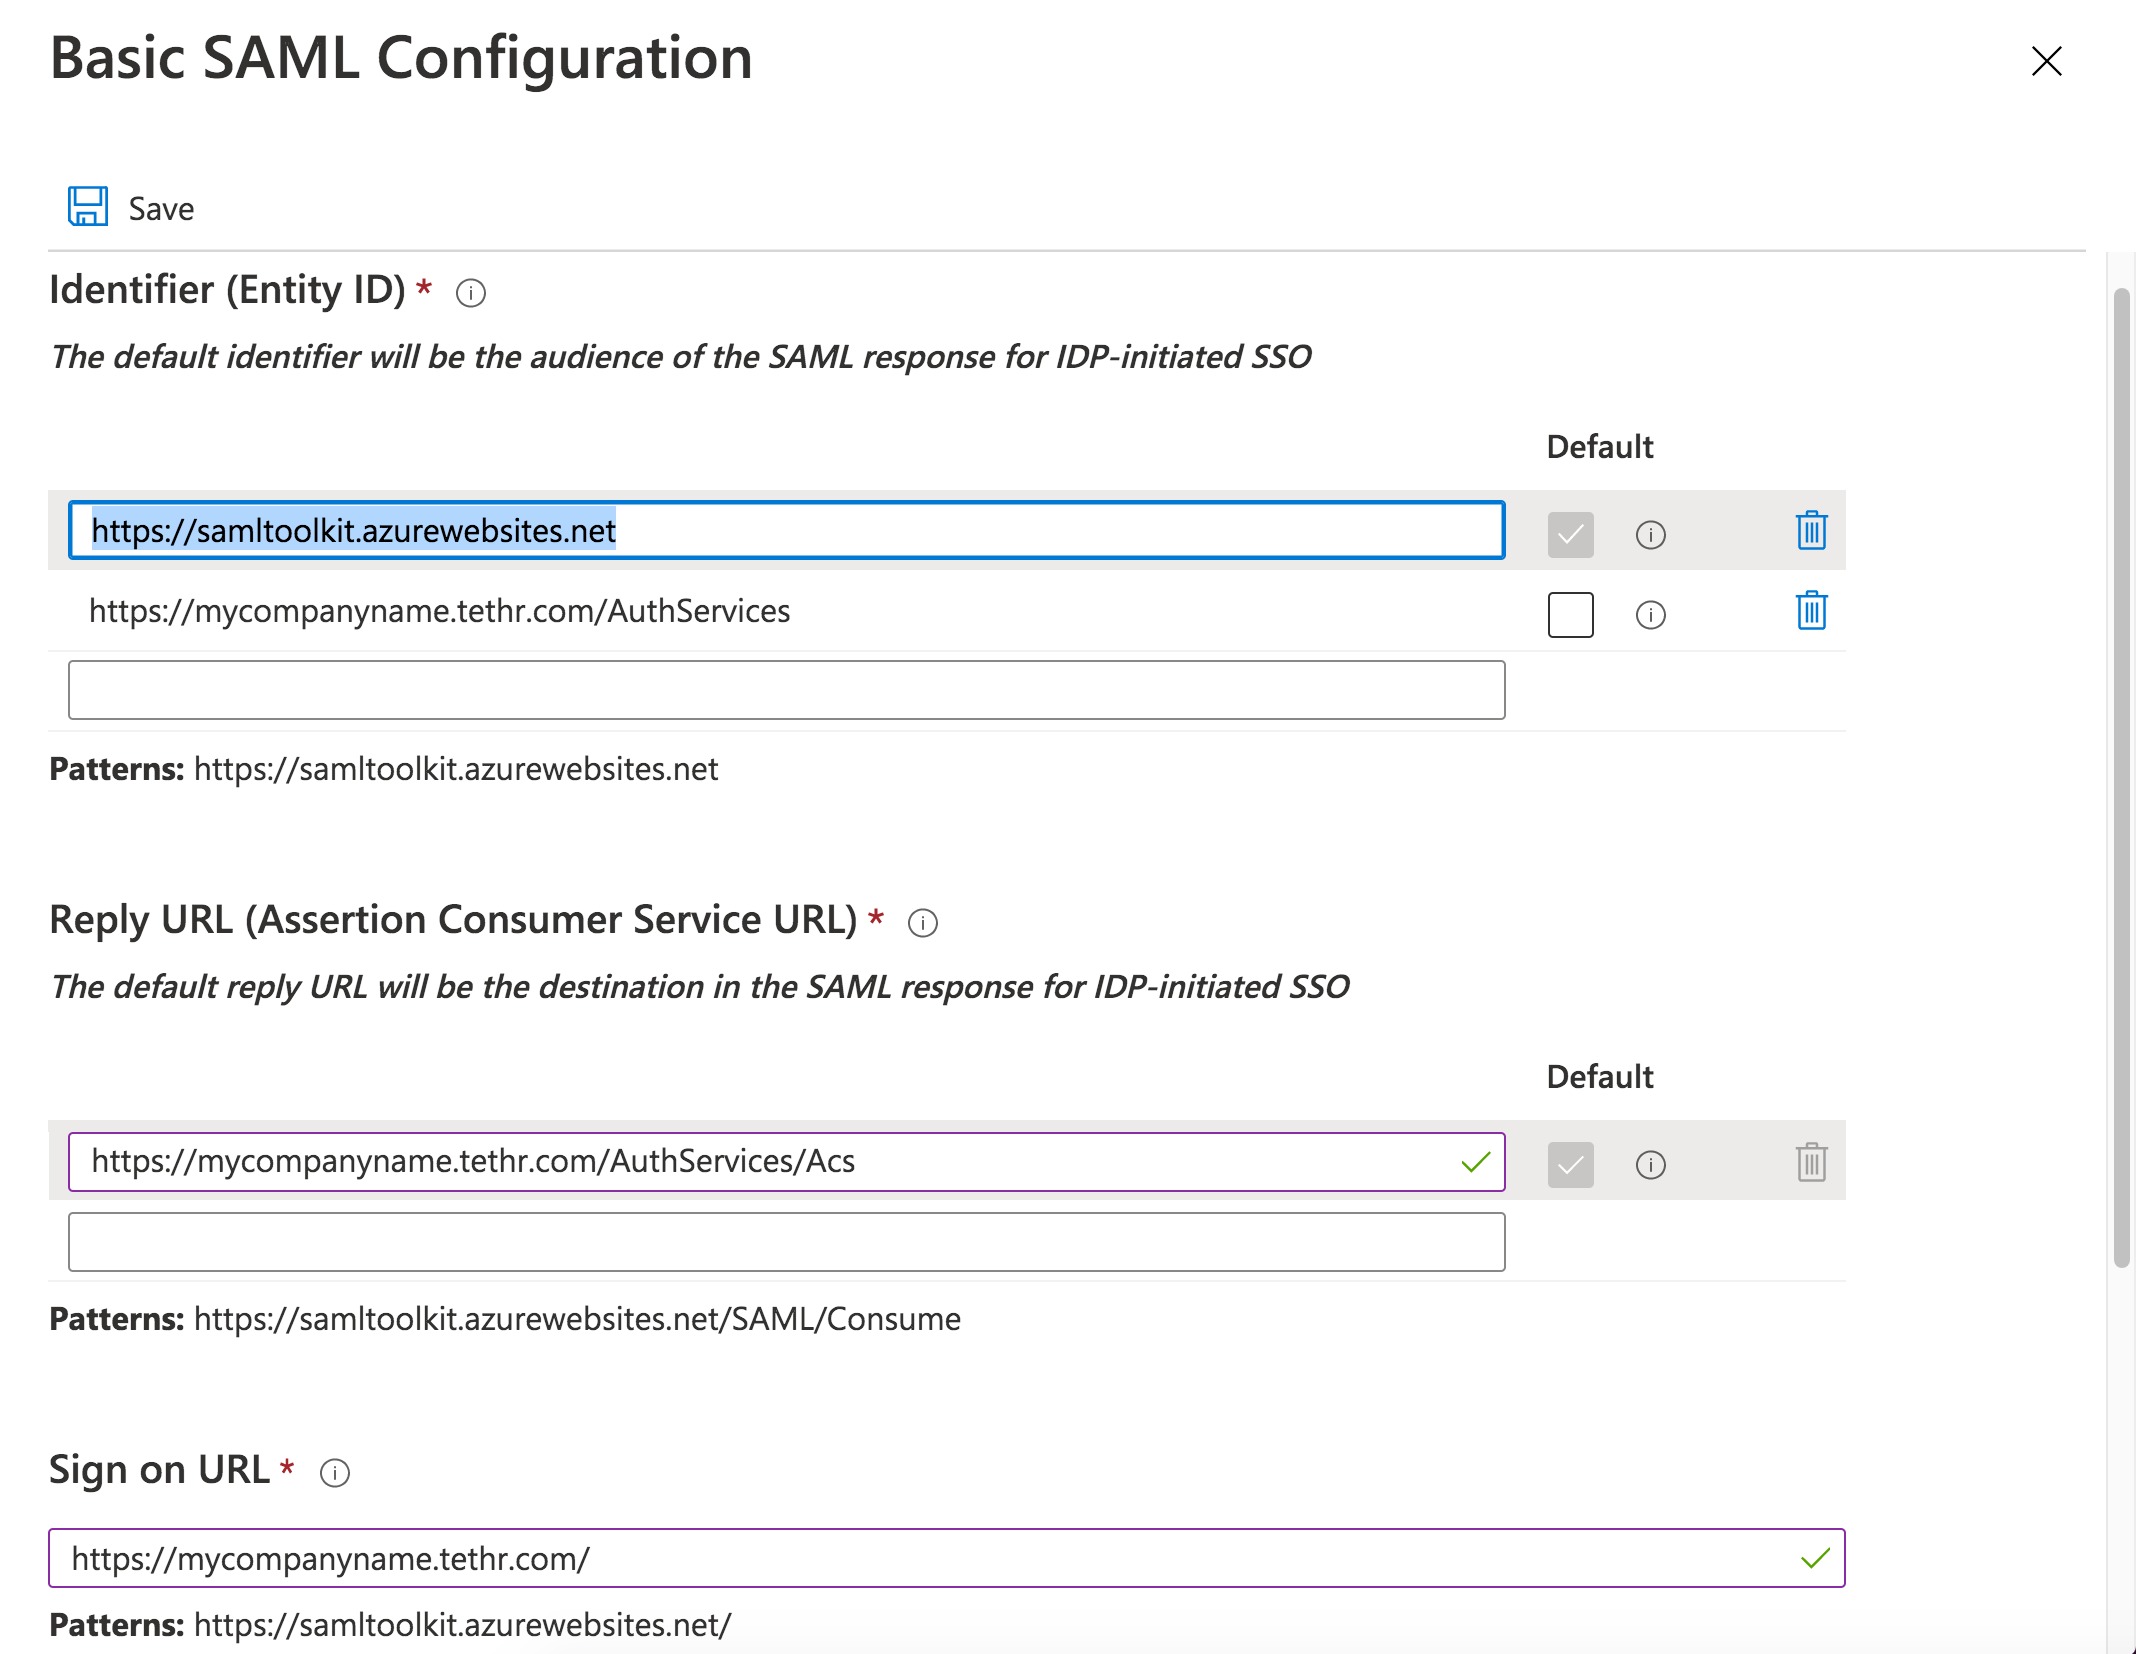This screenshot has height=1654, width=2136.
Task: Click the highlighted samltoolkit identifier text box
Action: coord(786,531)
